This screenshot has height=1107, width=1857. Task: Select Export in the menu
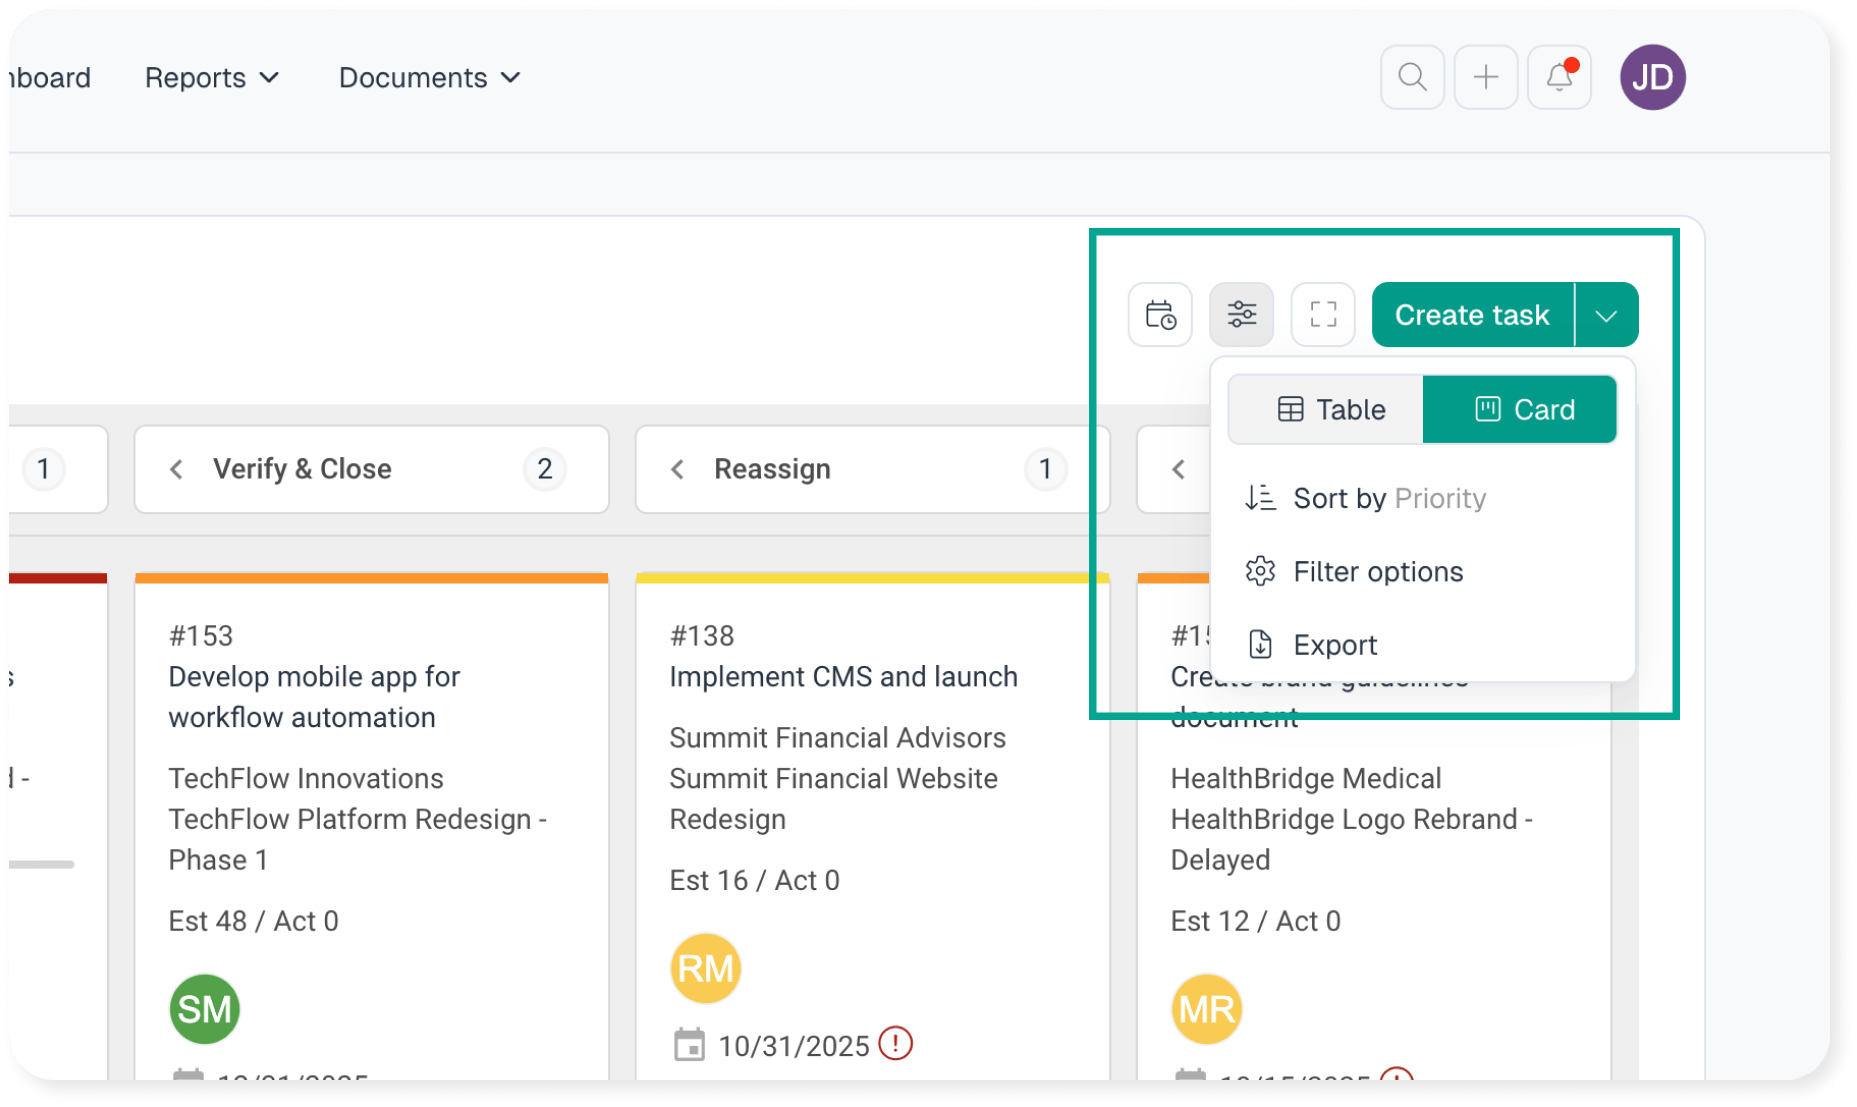[x=1334, y=645]
